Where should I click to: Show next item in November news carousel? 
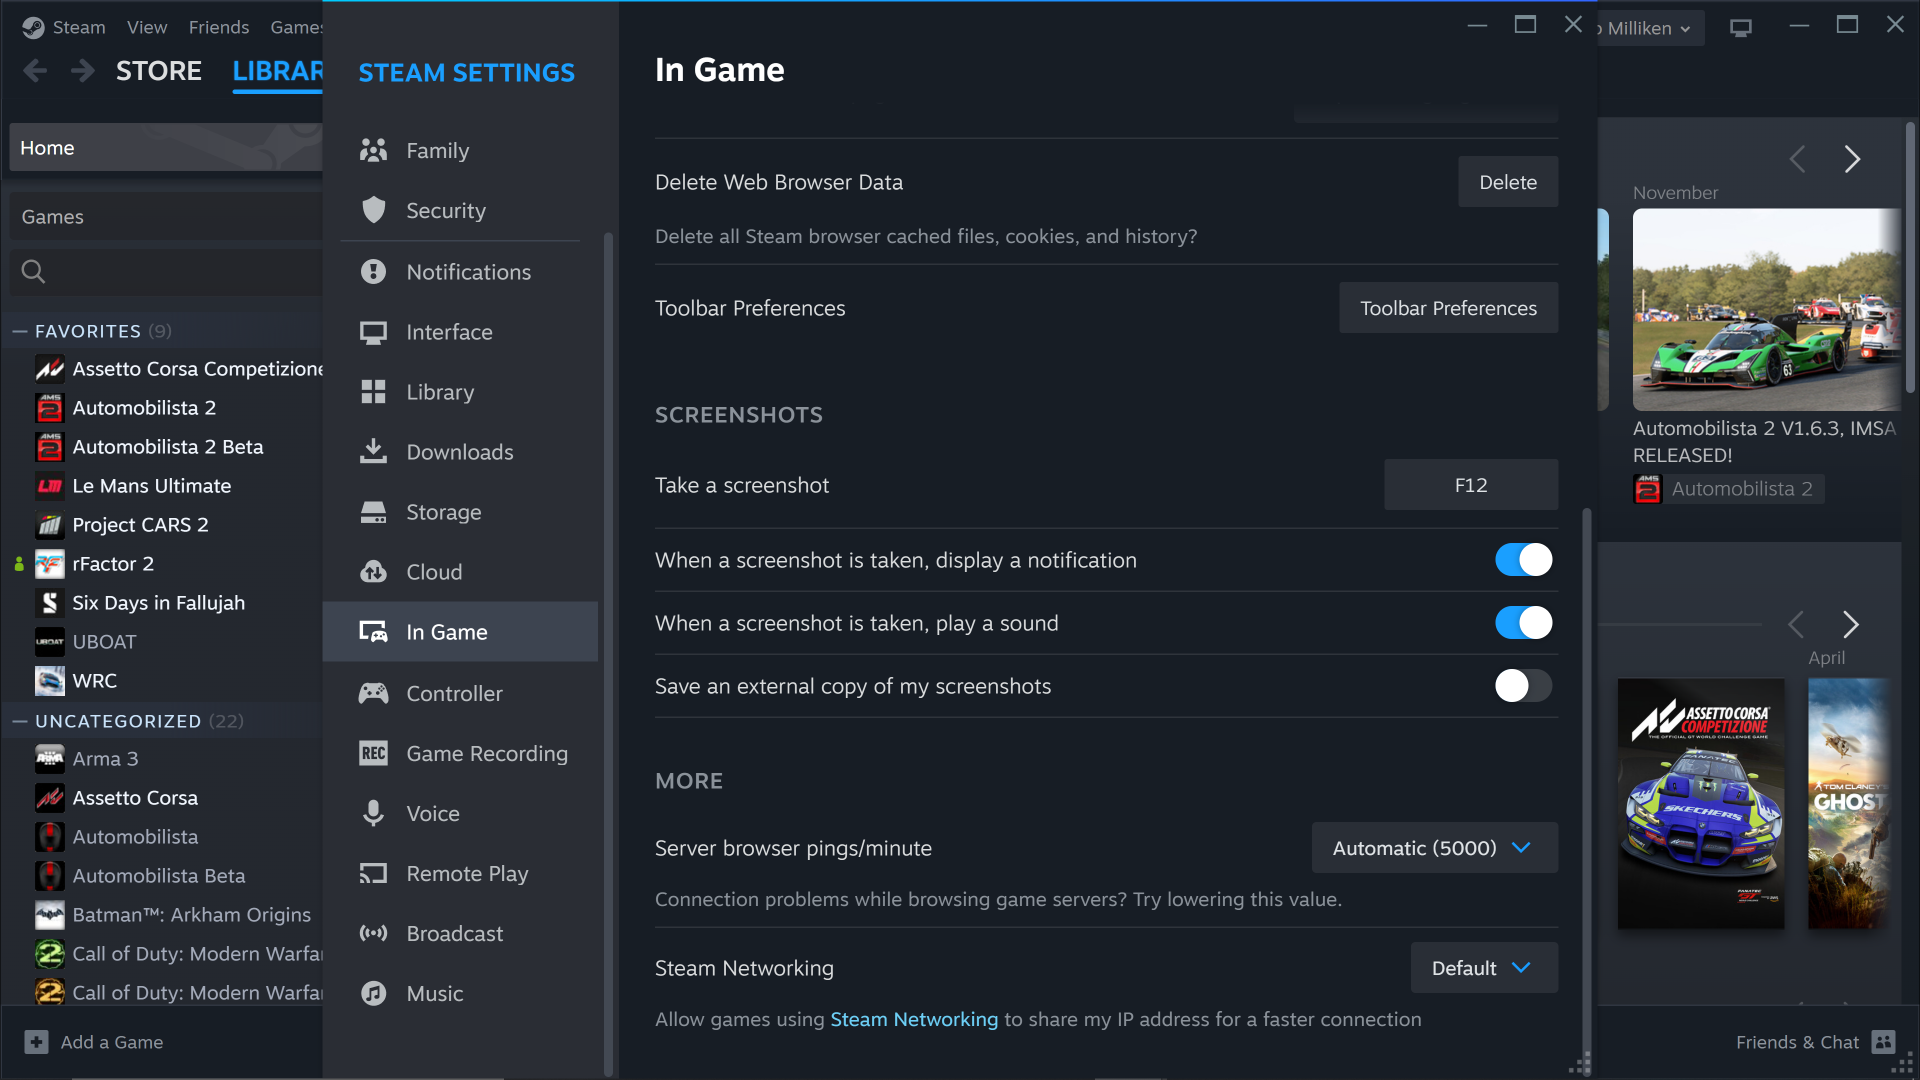pos(1852,159)
